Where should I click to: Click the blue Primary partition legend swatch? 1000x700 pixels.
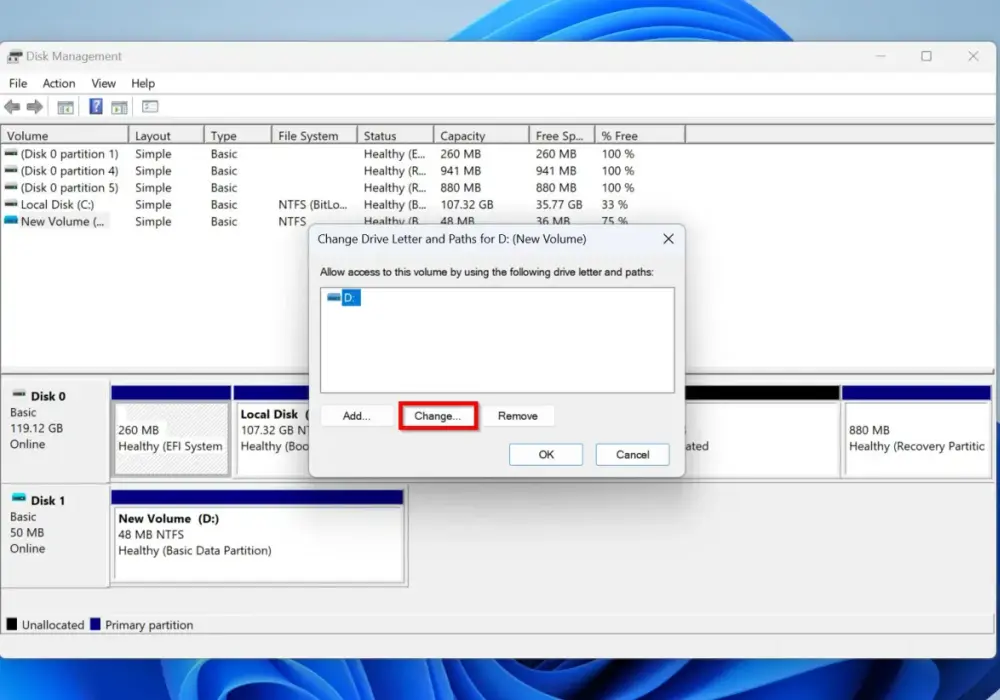[96, 624]
